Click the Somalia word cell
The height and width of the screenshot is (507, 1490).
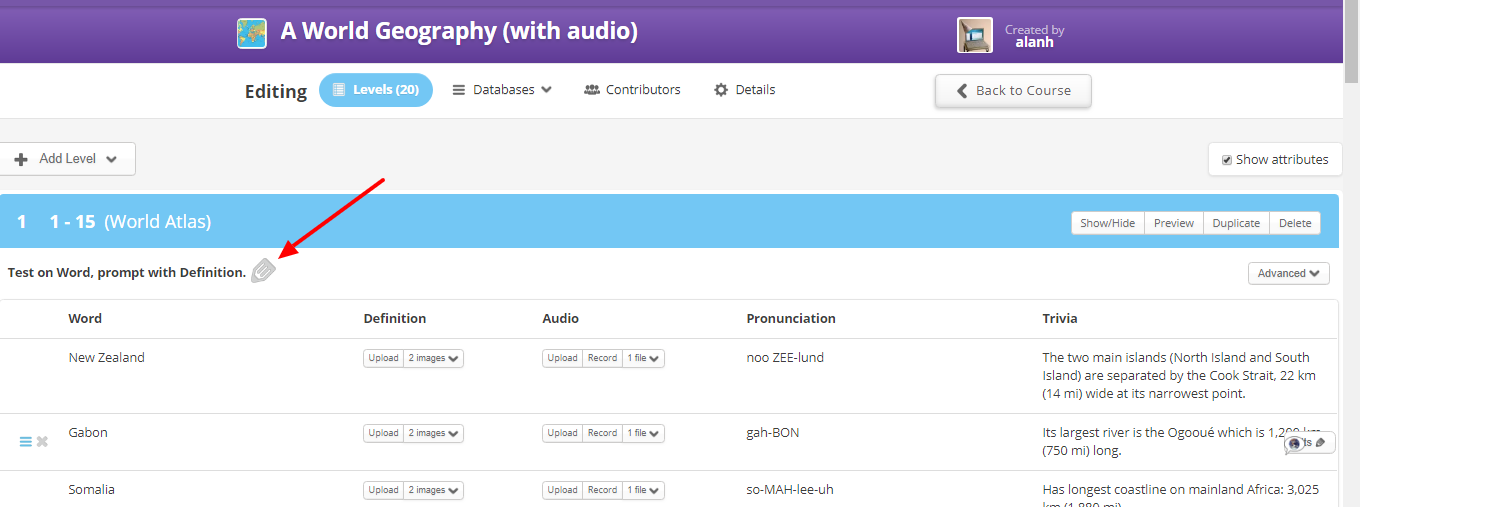coord(91,489)
